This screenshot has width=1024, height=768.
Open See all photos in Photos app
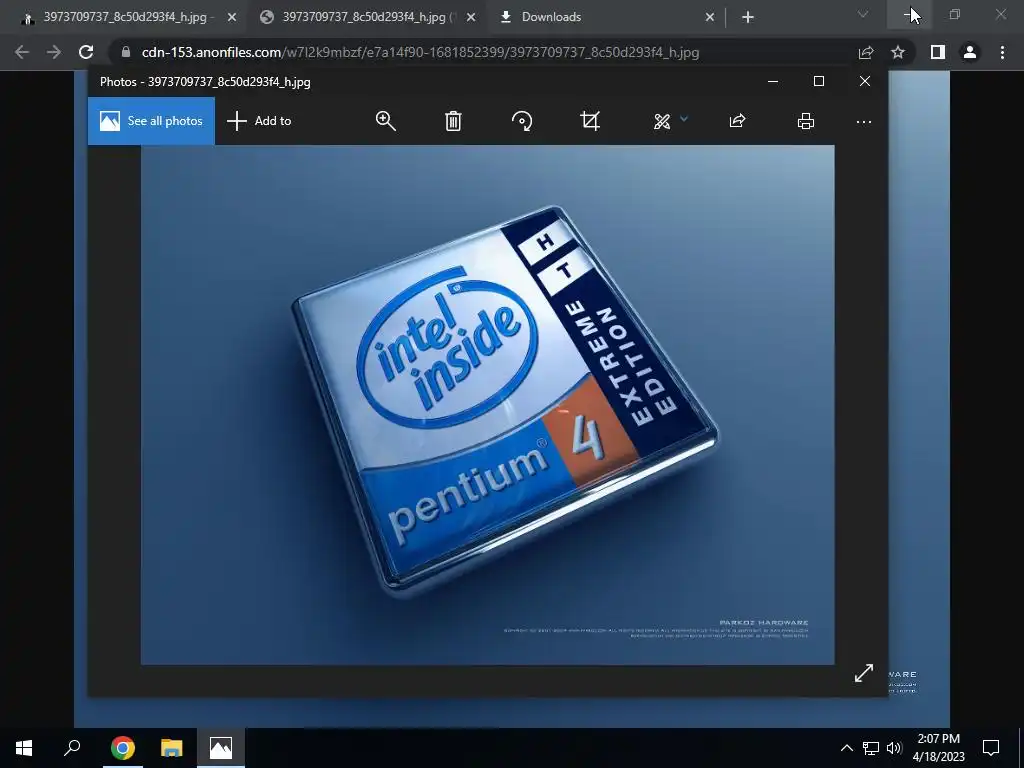pos(151,121)
